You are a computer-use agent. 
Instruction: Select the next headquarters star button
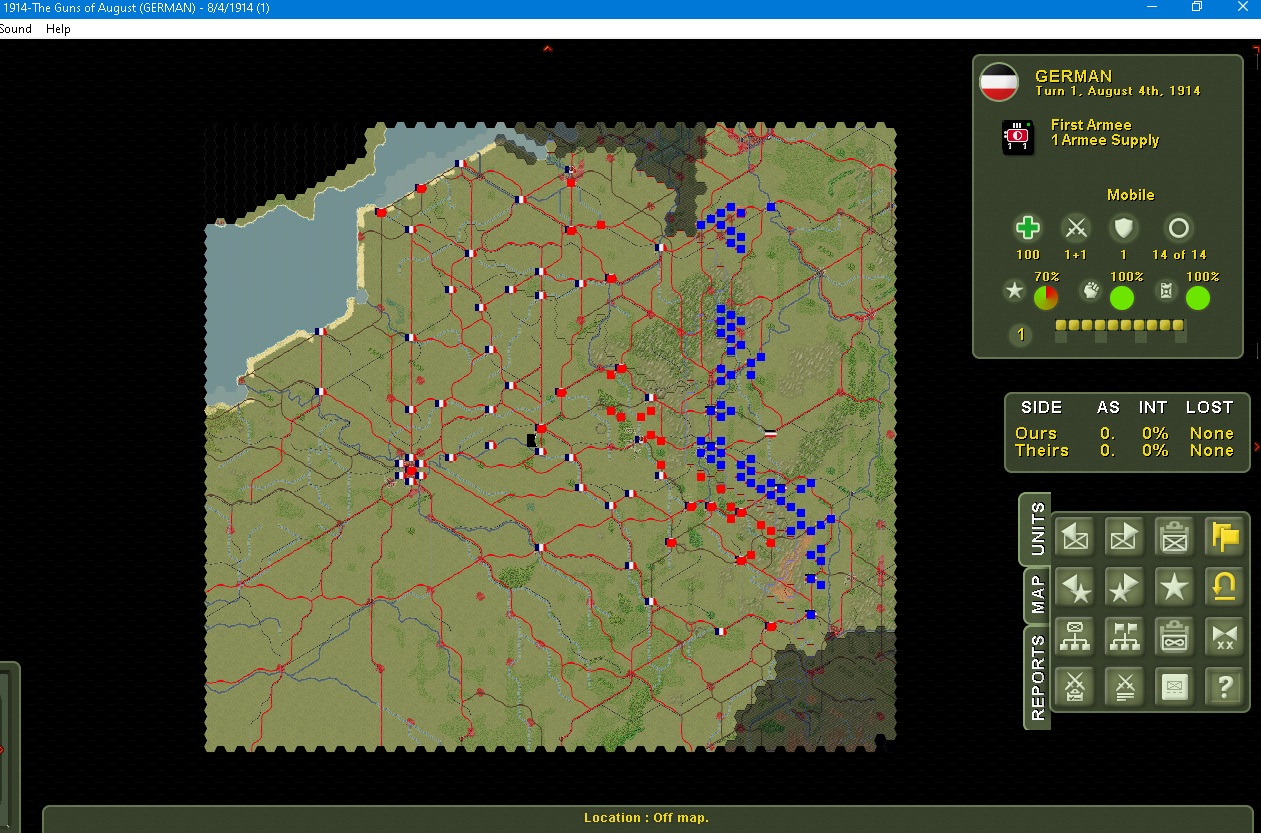(x=1124, y=587)
